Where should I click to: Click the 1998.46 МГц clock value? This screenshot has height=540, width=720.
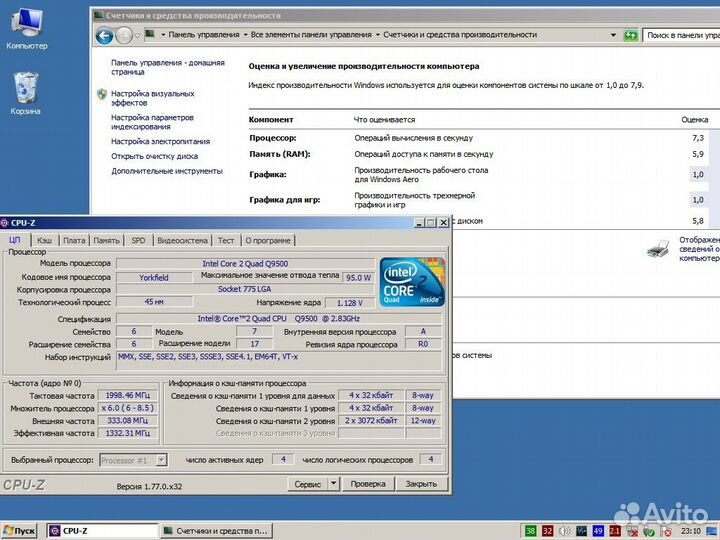tap(128, 395)
